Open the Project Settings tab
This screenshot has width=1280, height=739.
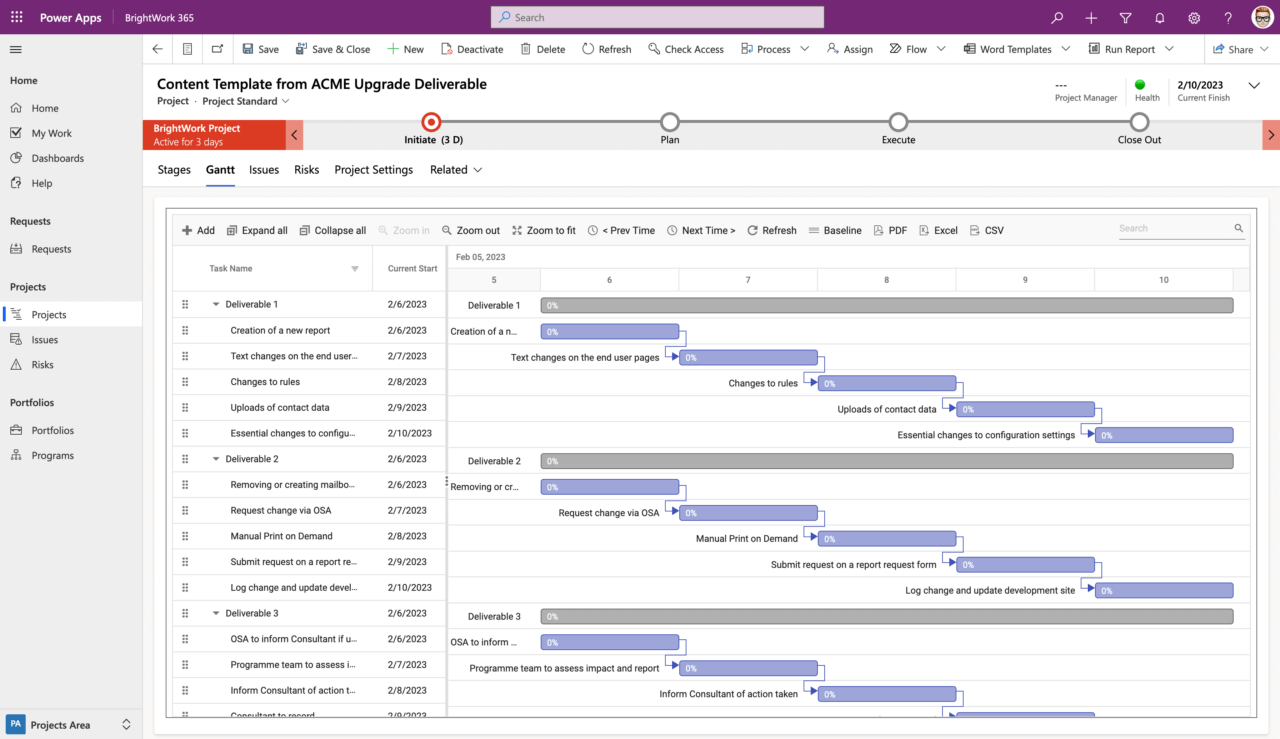[x=373, y=169]
